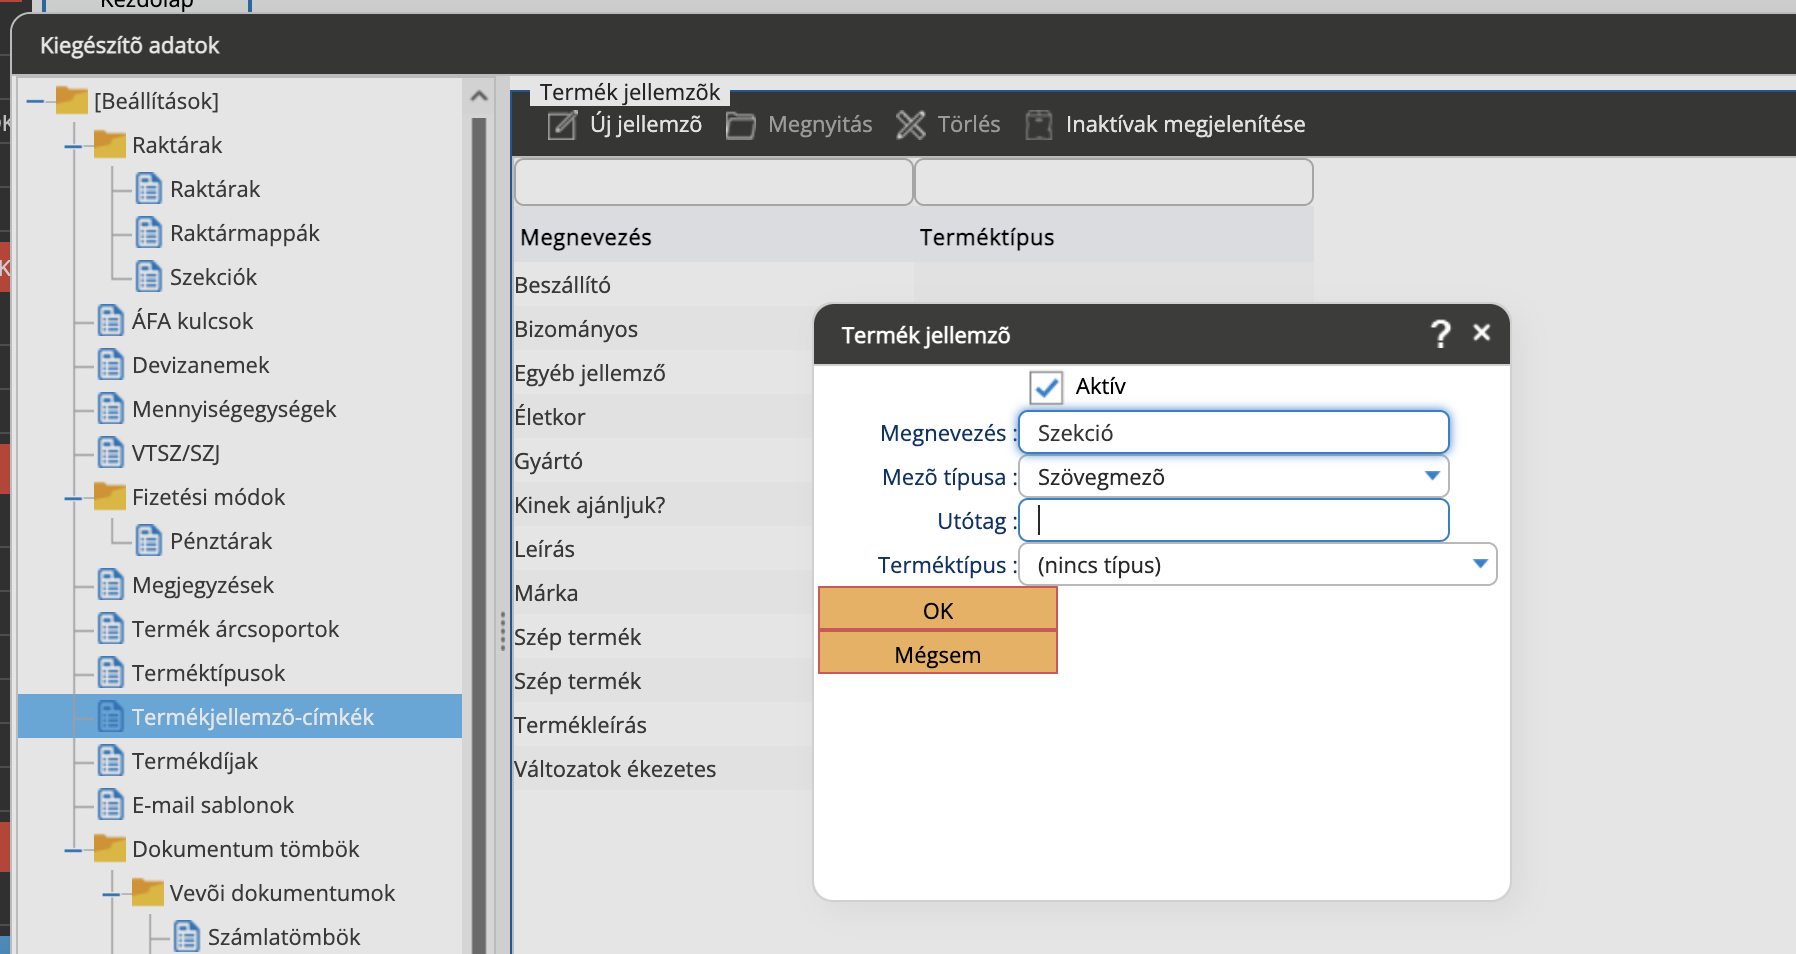Open help via question mark icon
This screenshot has height=954, width=1796.
tap(1439, 334)
